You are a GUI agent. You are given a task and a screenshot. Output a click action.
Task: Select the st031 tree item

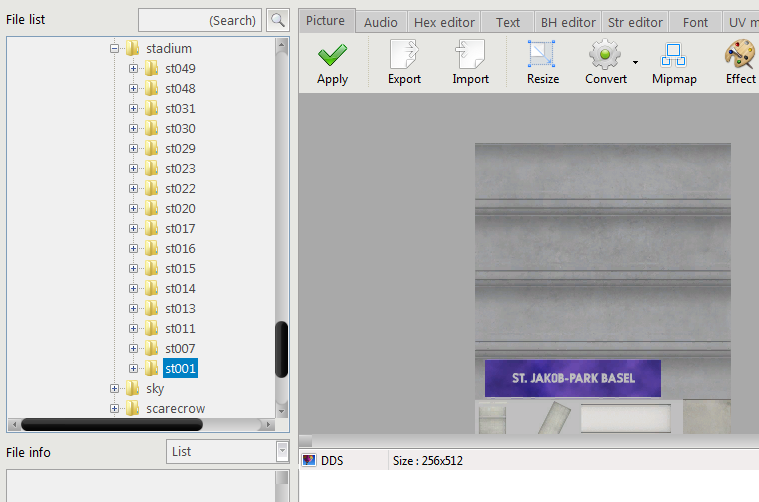(x=180, y=108)
